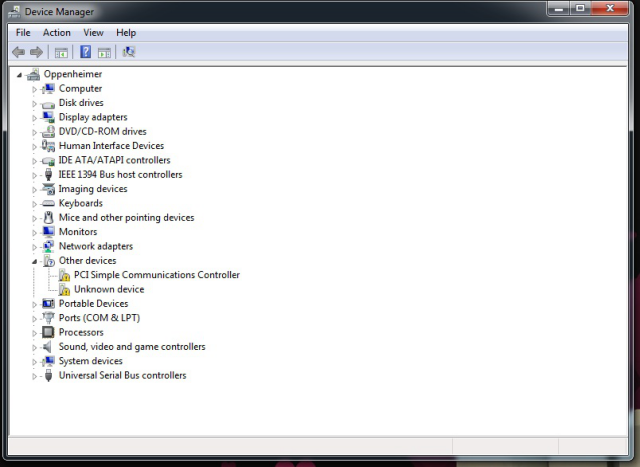Click the Human Interface Devices icon
640x467 pixels.
pos(48,146)
